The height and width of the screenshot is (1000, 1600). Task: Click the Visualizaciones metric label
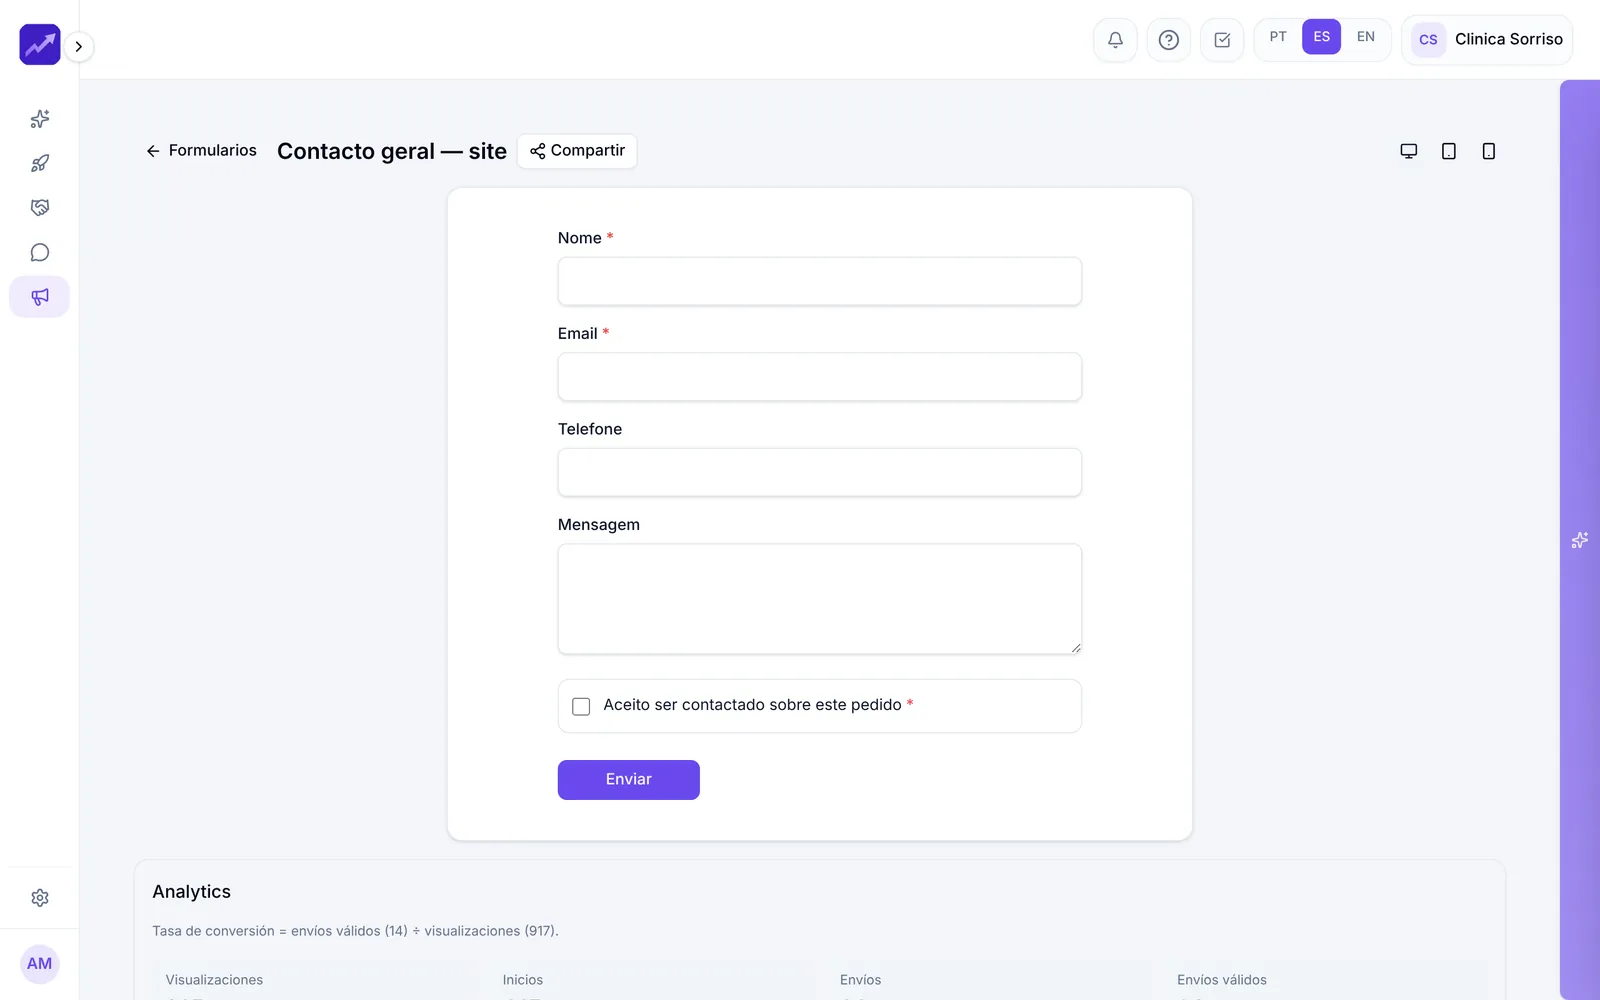214,980
